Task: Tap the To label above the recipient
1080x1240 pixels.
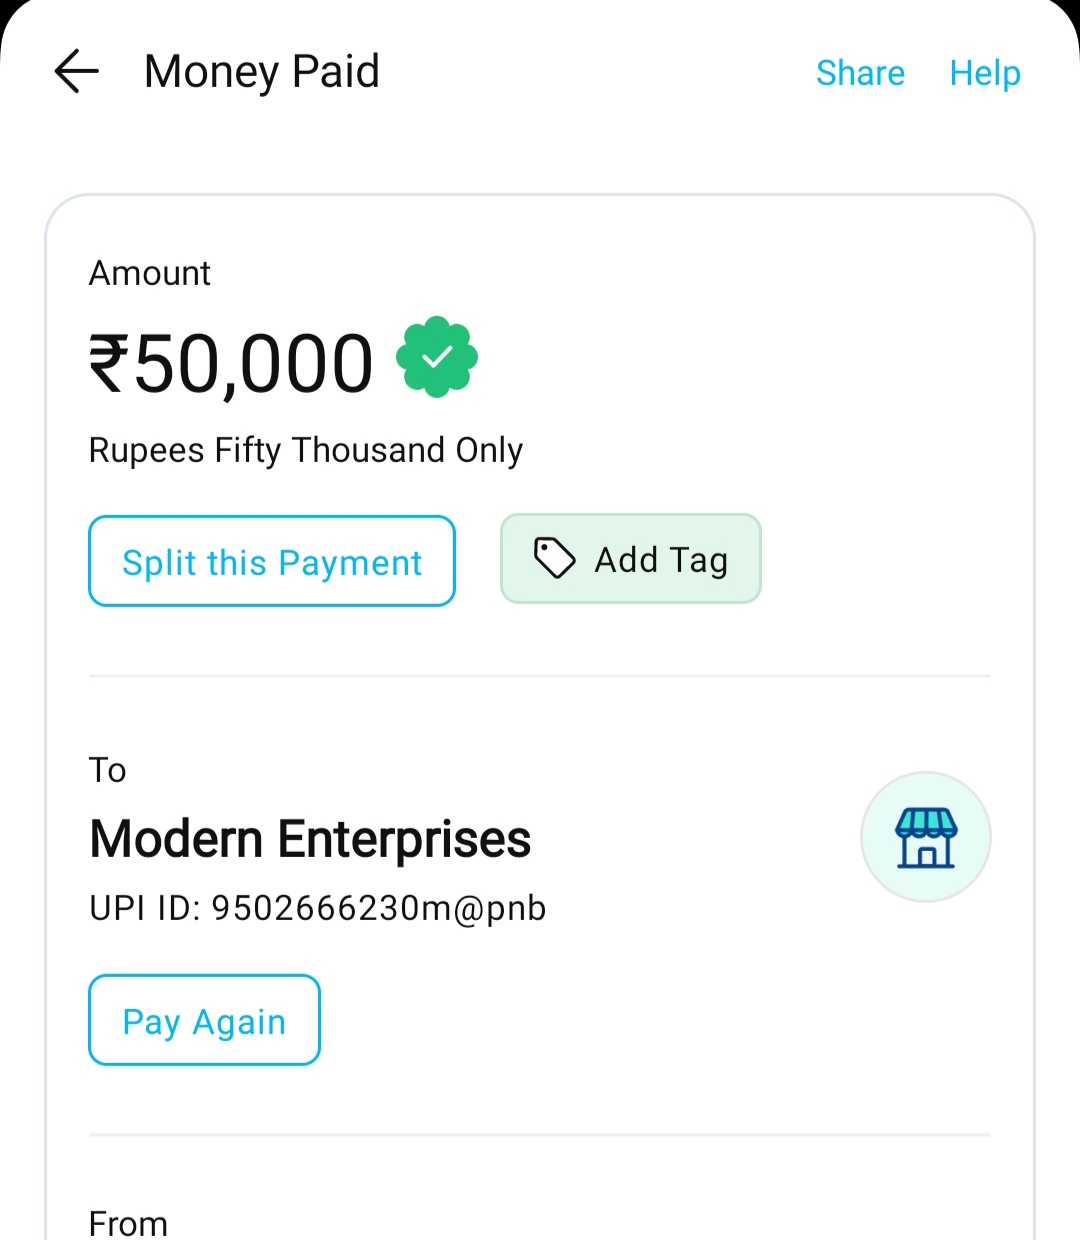Action: [x=108, y=770]
